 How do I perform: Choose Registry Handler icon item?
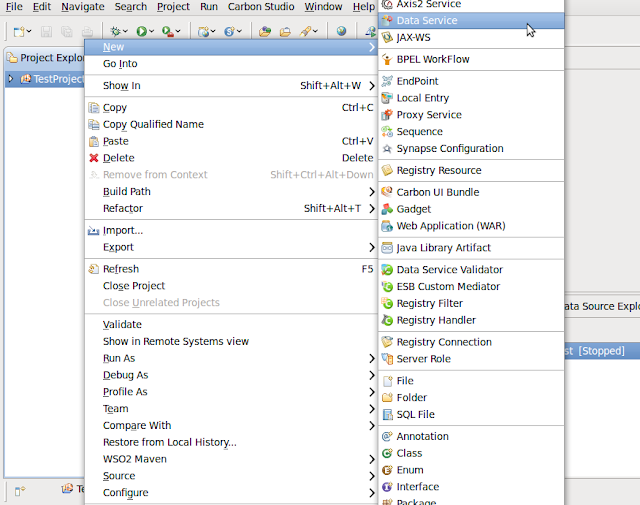(471, 320)
